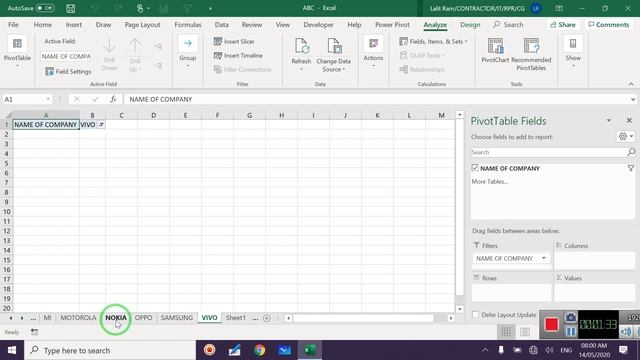Open the mail app in taskbar
The width and height of the screenshot is (640, 360).
click(284, 350)
